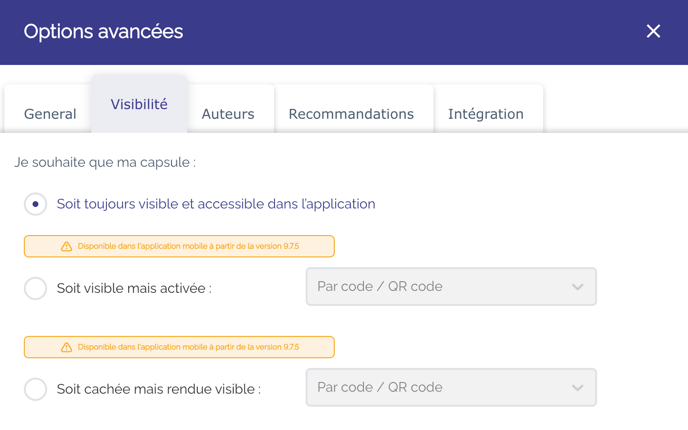
Task: Click the "Soit toujours visible et accessible dans l'application" label text
Action: tap(216, 204)
